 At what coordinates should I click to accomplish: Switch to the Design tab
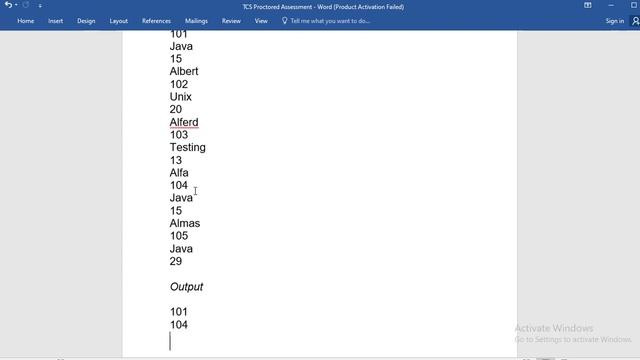pyautogui.click(x=86, y=21)
